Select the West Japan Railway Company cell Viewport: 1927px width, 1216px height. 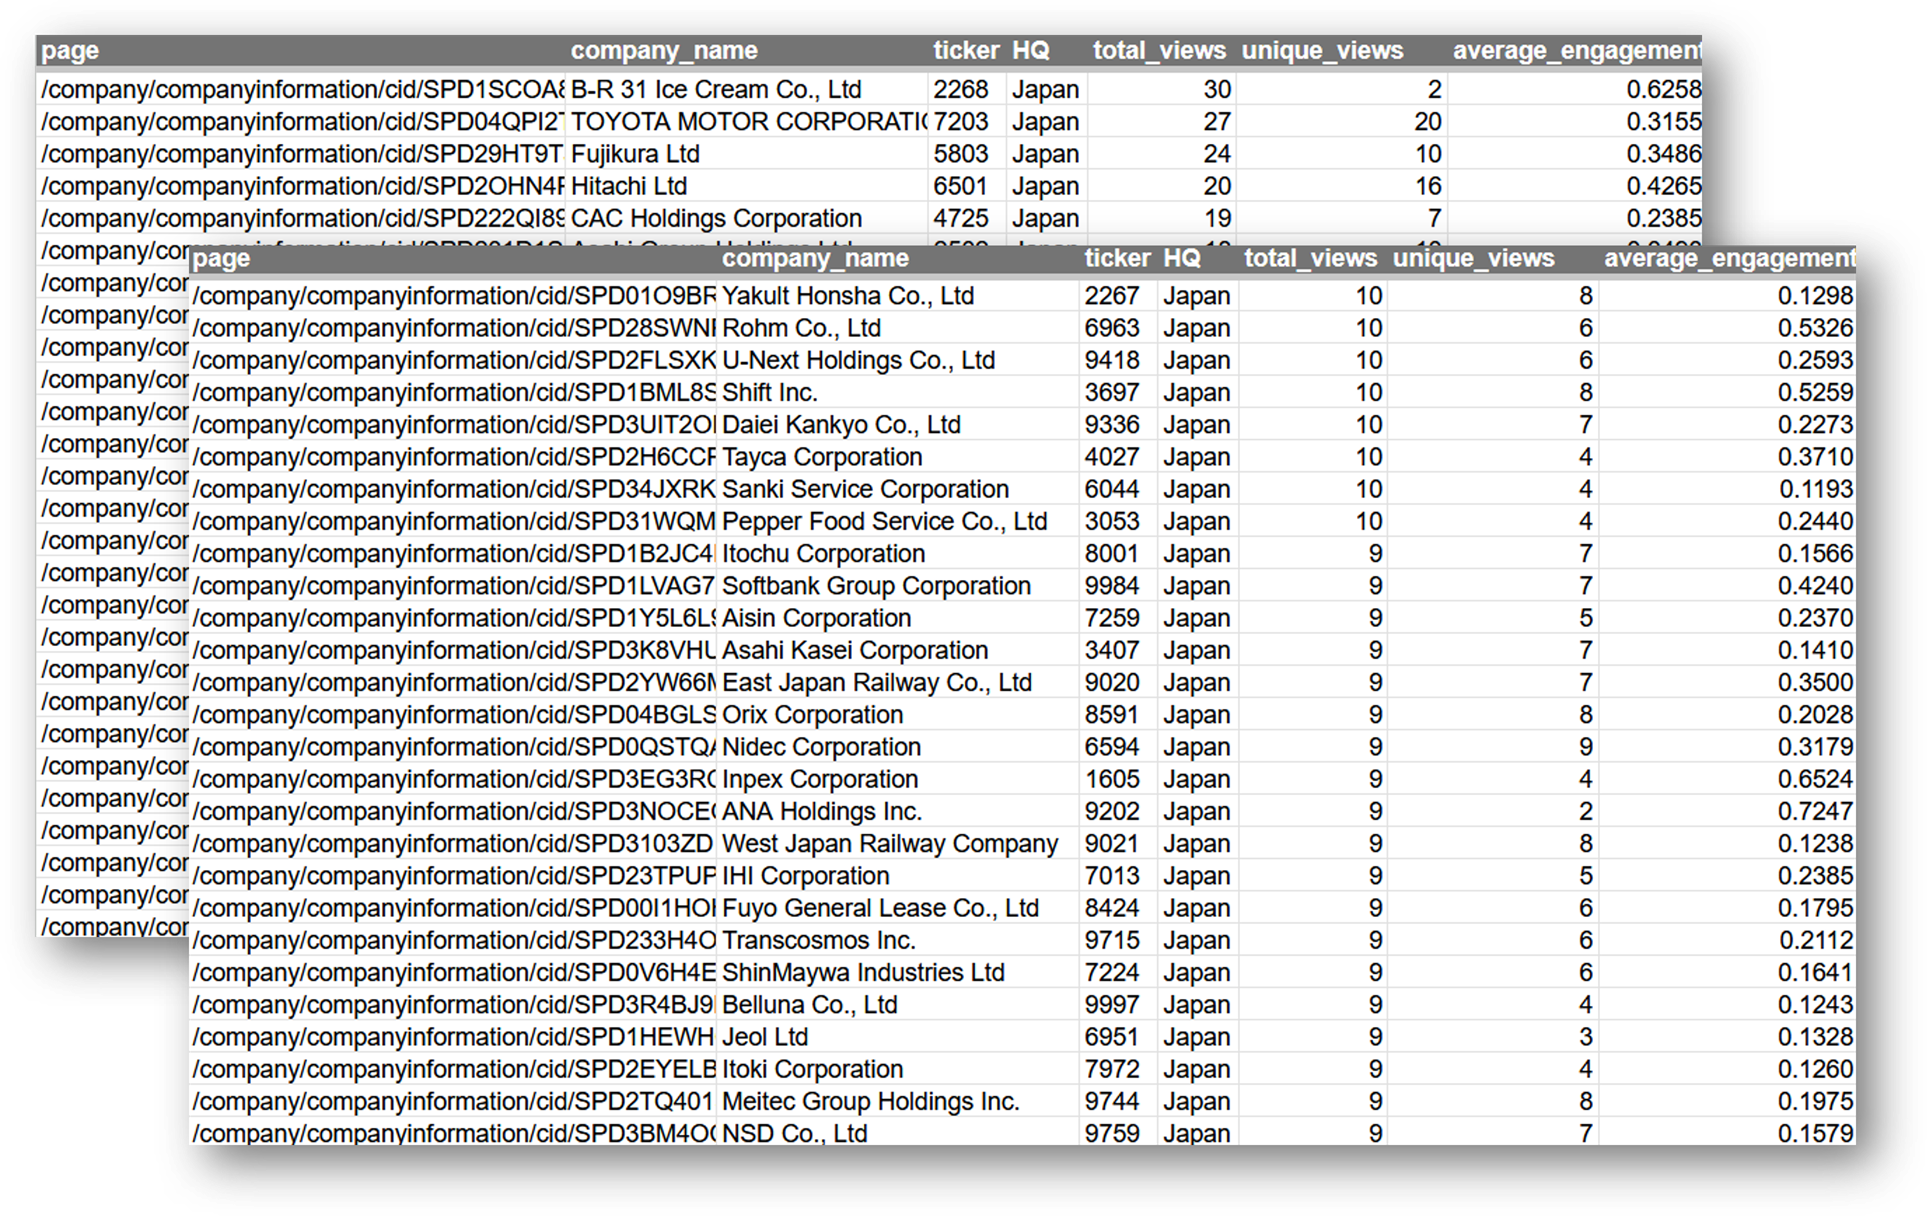click(889, 843)
